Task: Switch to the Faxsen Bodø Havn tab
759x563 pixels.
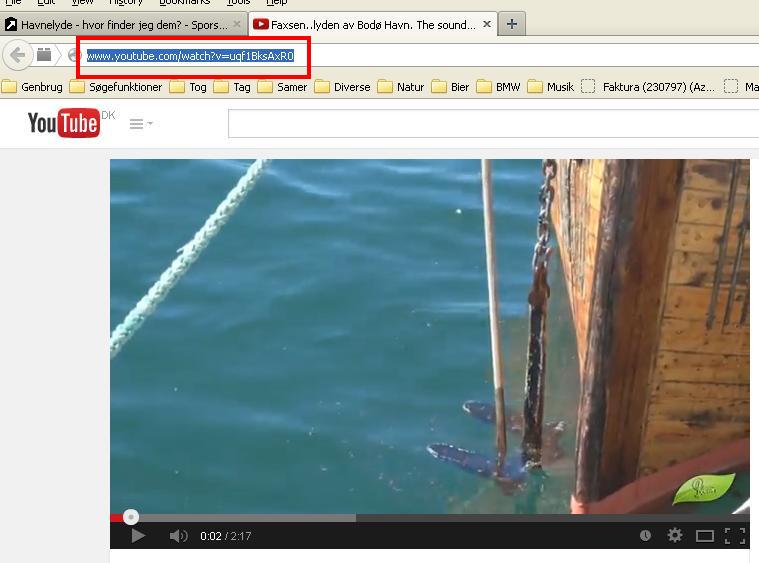Action: tap(373, 25)
